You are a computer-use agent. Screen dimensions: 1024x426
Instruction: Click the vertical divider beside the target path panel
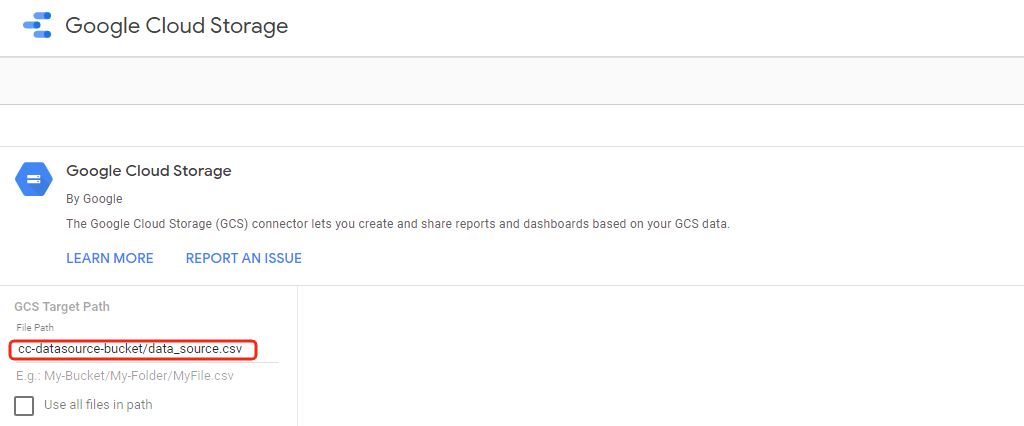tap(297, 356)
